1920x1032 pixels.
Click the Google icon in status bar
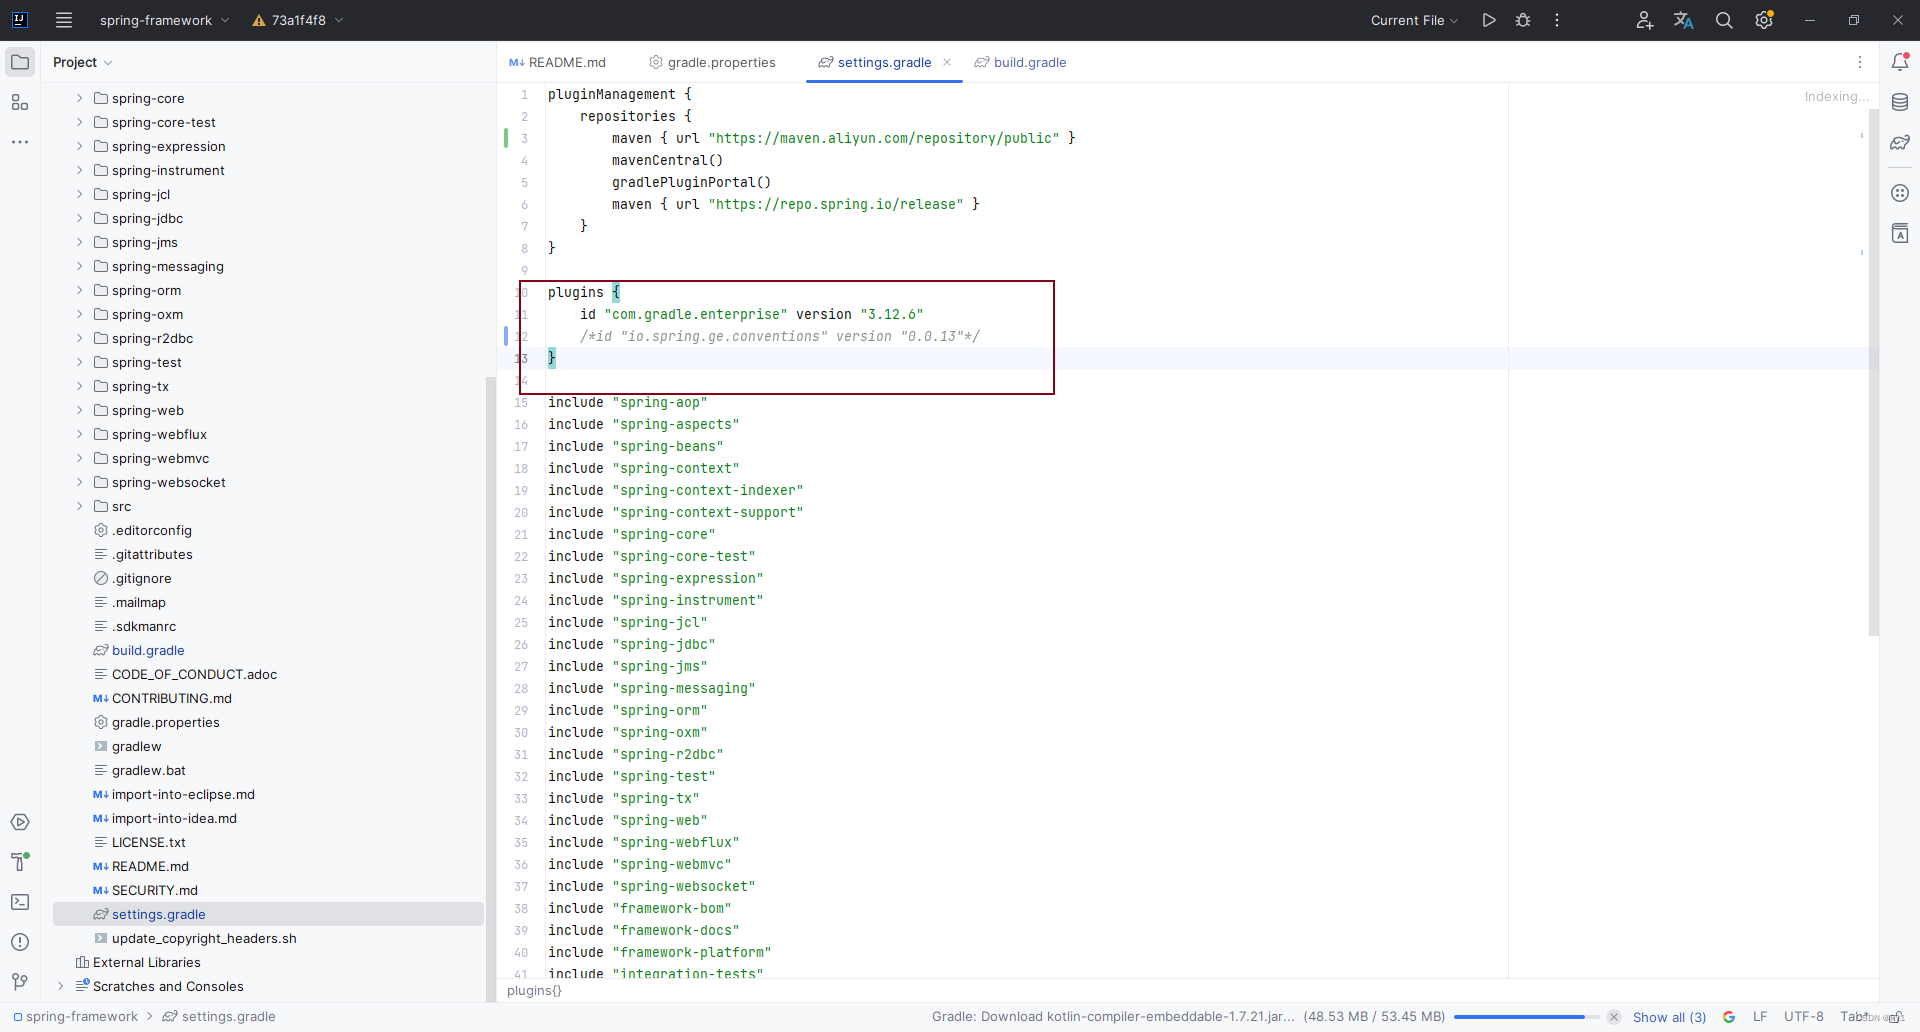pos(1729,1017)
